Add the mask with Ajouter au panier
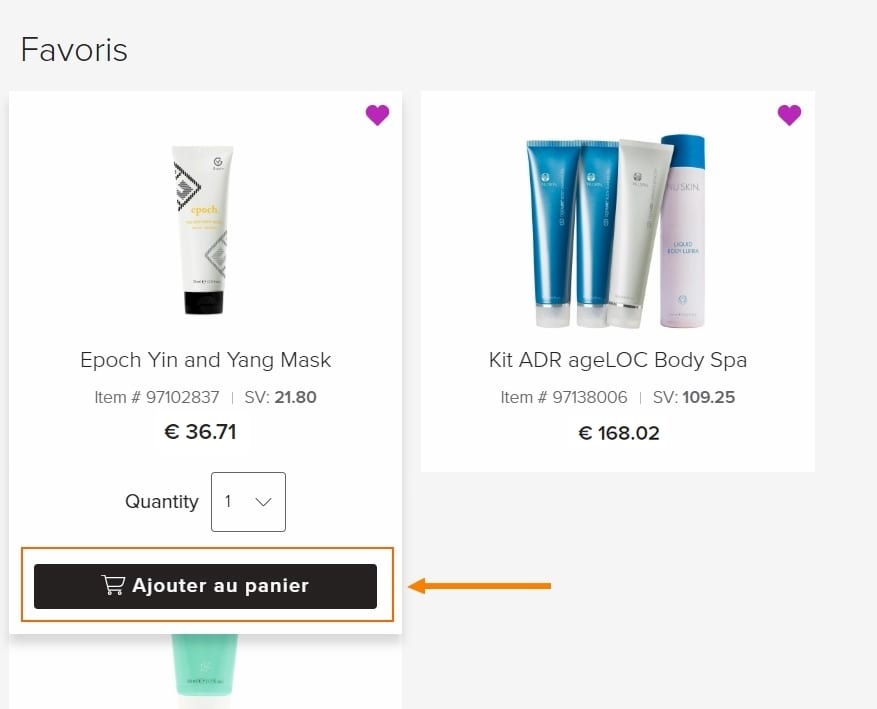 [x=205, y=586]
